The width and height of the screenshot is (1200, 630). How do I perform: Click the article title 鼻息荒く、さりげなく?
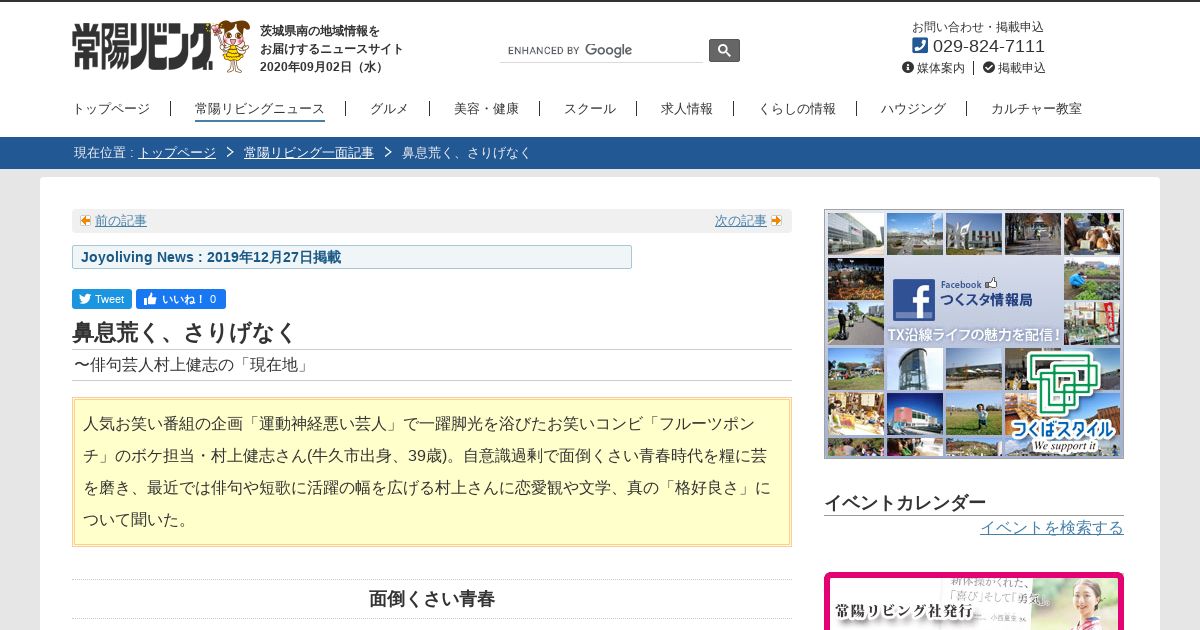pyautogui.click(x=185, y=333)
